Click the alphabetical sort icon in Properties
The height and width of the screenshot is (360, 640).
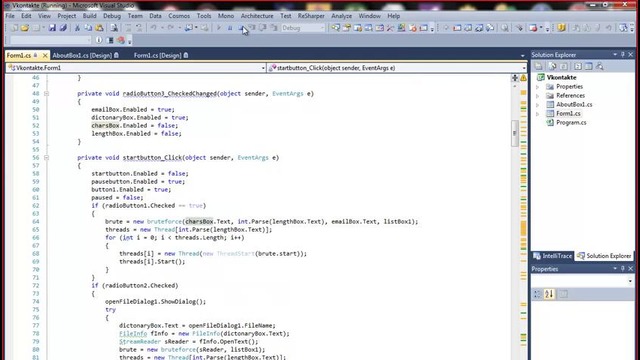pos(549,294)
